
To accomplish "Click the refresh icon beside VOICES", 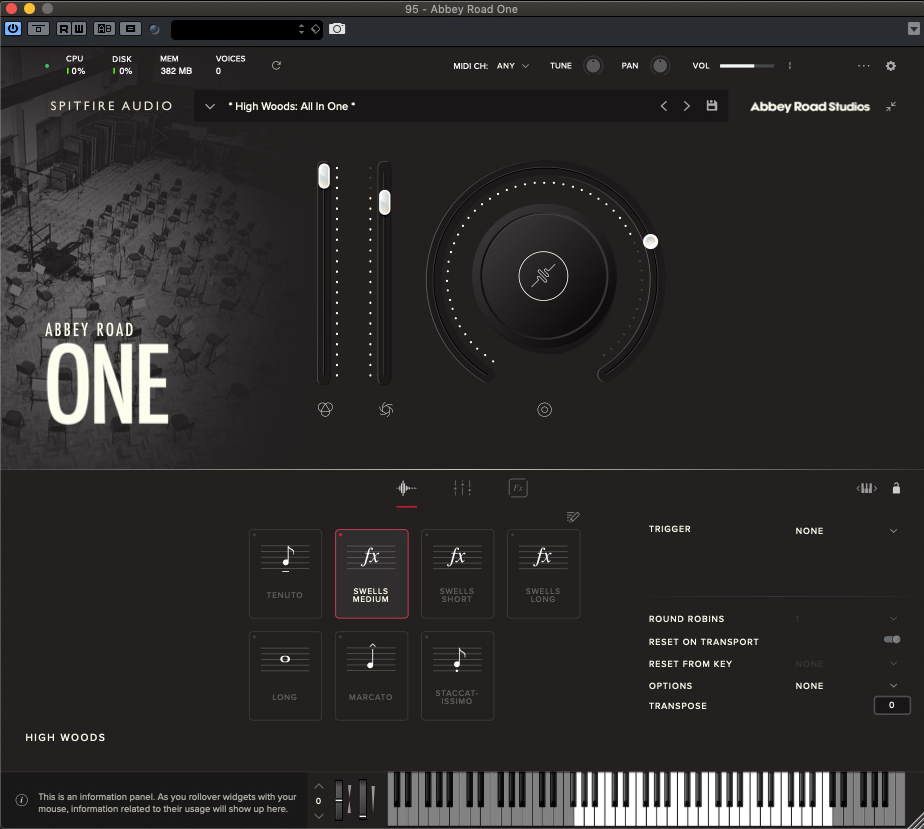I will (x=277, y=66).
